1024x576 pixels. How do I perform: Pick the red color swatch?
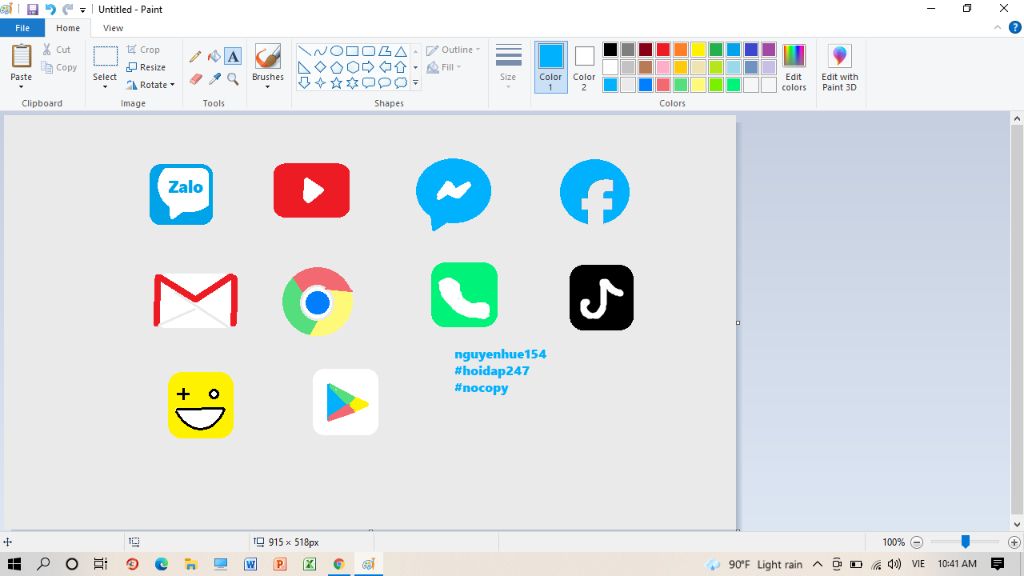coord(663,50)
